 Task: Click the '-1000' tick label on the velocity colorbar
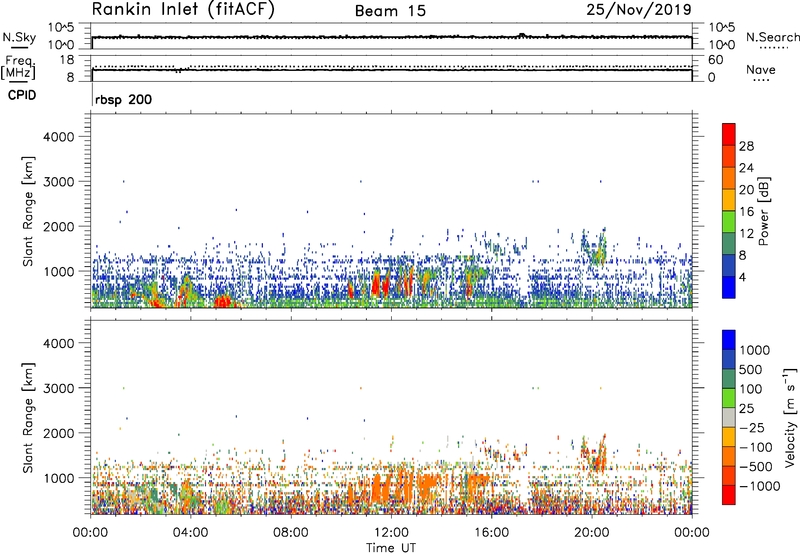759,486
